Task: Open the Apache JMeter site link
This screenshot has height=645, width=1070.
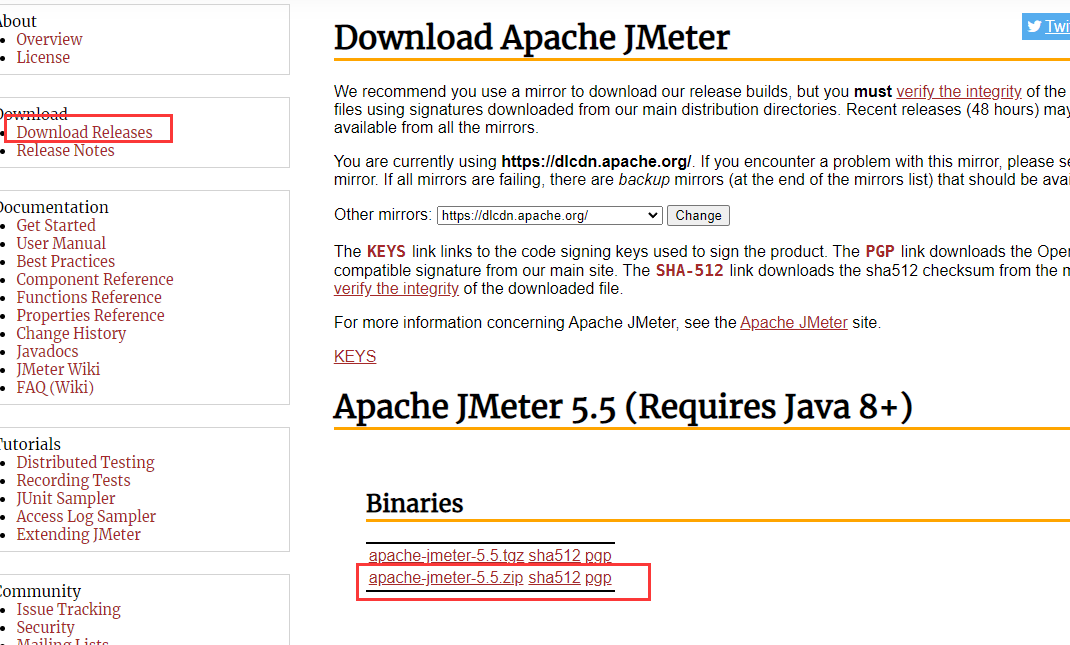Action: (x=794, y=323)
